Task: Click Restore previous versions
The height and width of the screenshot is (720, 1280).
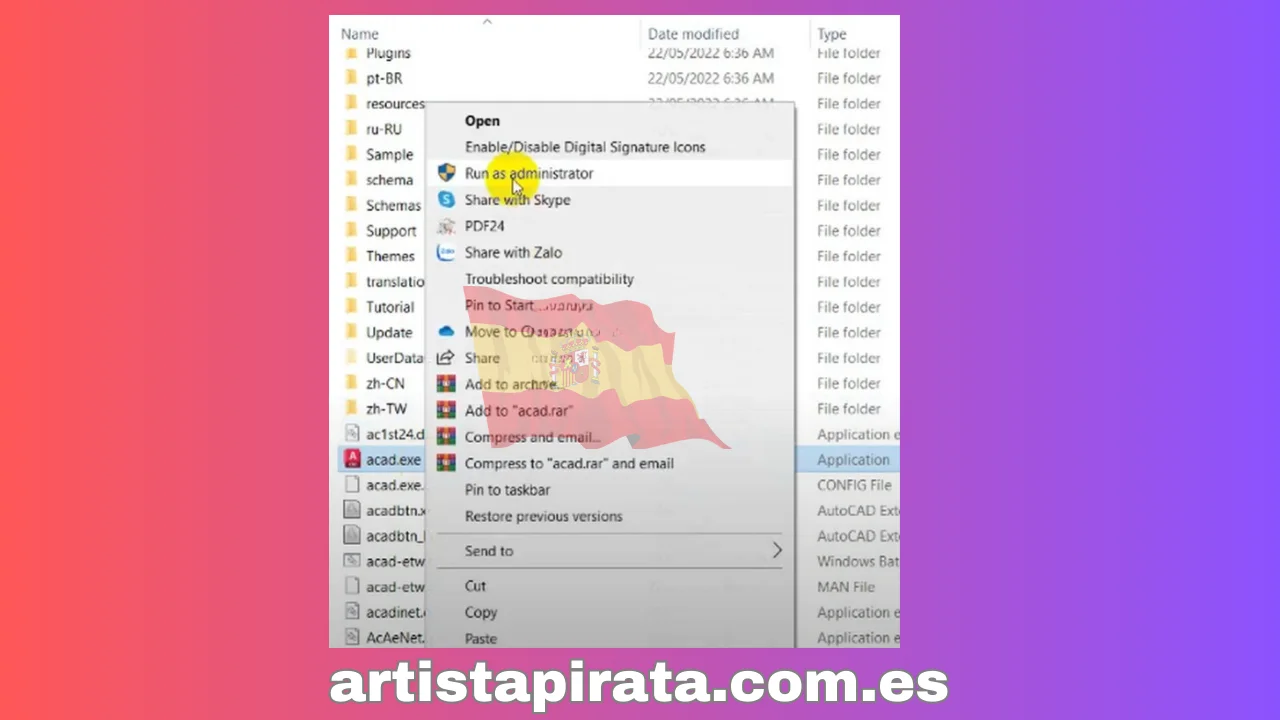Action: (x=543, y=516)
